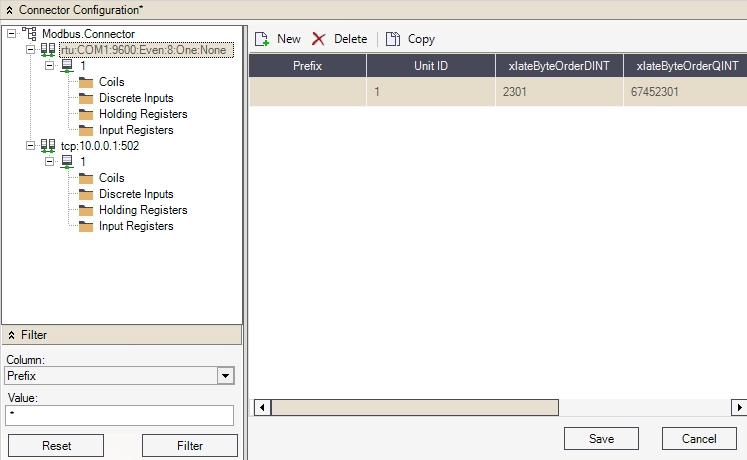
Task: Sort by Unit ID column header
Action: (430, 65)
